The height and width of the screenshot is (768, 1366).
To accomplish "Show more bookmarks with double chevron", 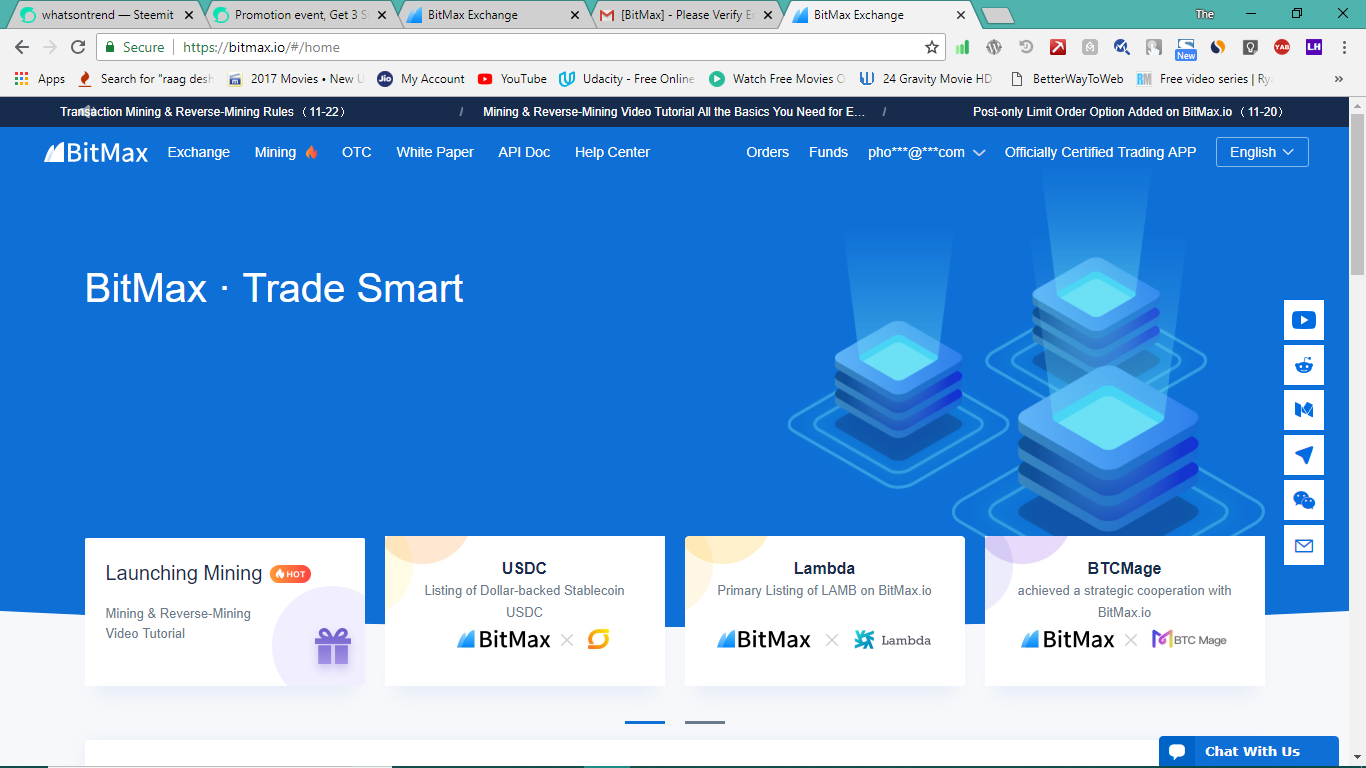I will tap(1339, 79).
